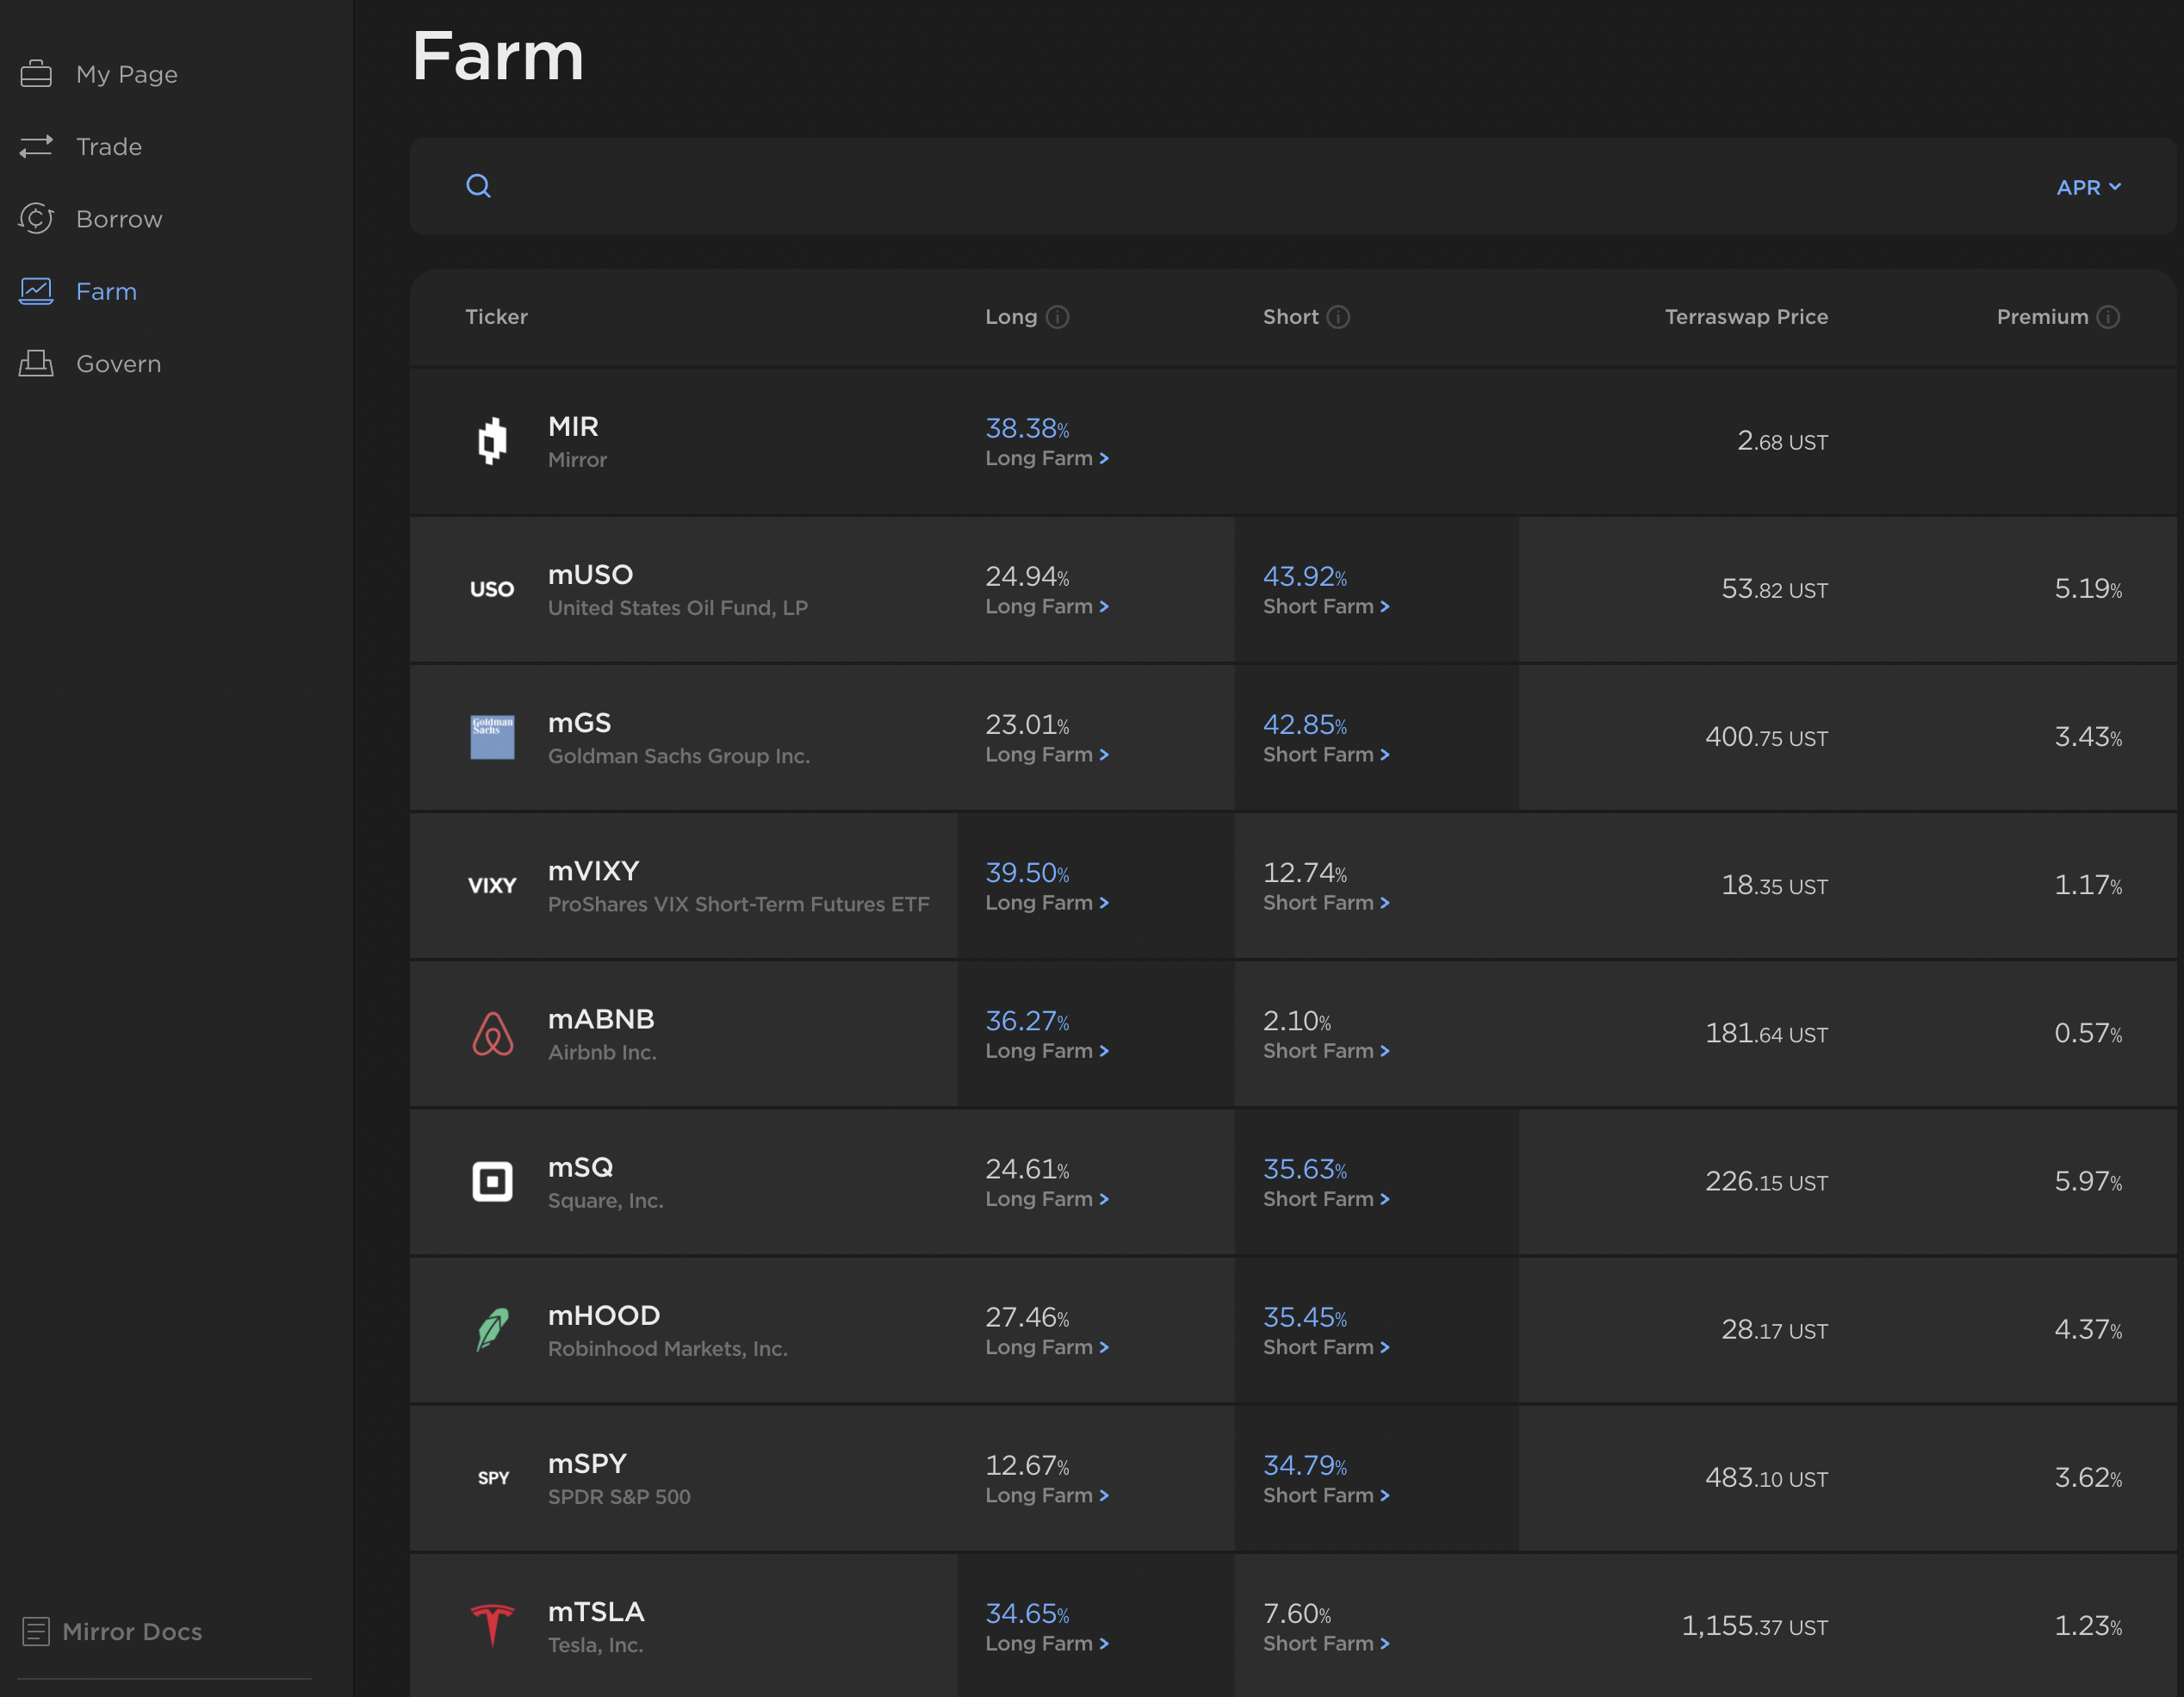Click the Robinhood mHOOD feather icon
The image size is (2184, 1697).
click(492, 1330)
